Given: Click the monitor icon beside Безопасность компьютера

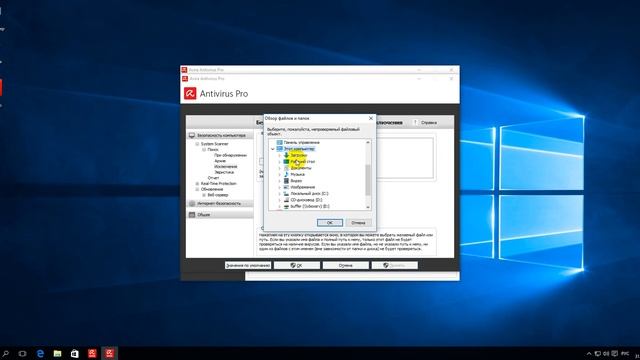Looking at the screenshot, I should pos(192,136).
